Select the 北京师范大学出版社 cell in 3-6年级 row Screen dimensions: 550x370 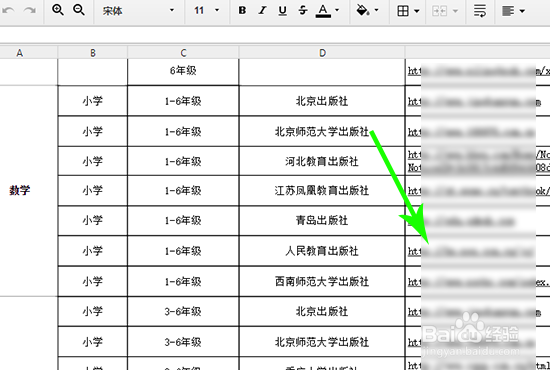pos(322,342)
